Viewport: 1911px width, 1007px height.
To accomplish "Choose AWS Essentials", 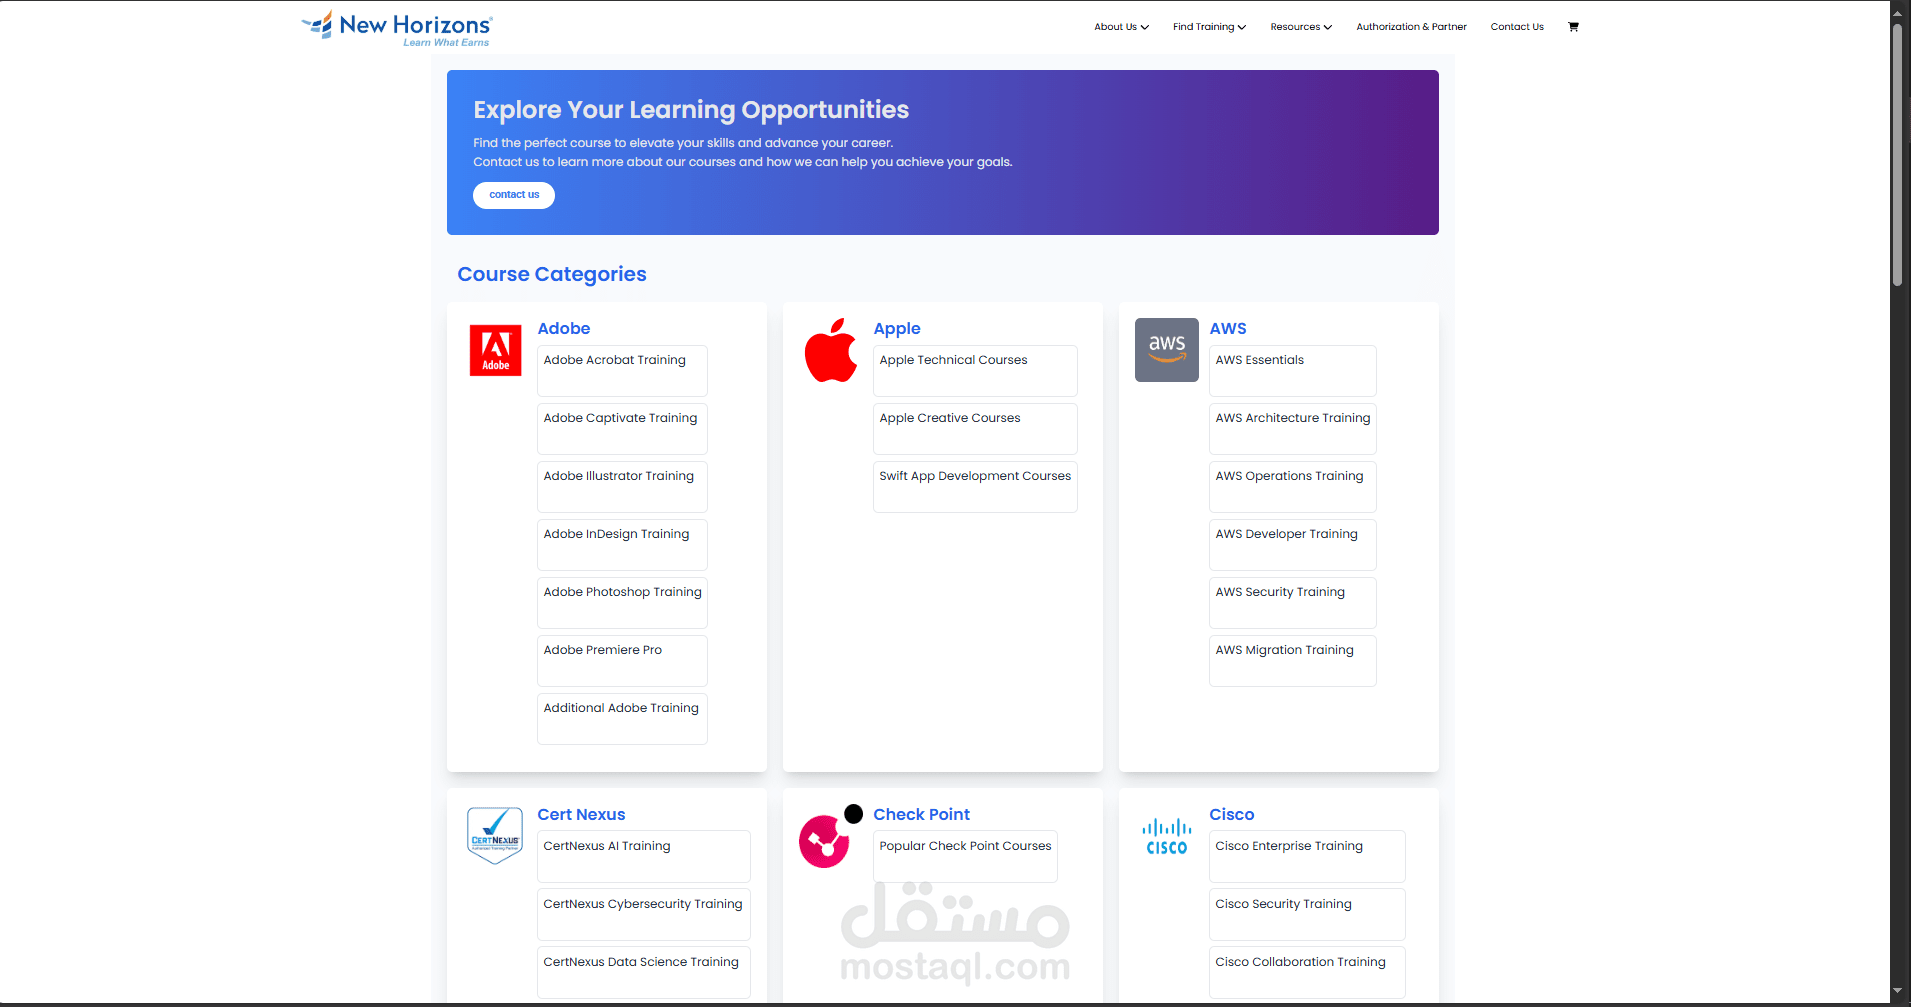I will click(x=1293, y=371).
